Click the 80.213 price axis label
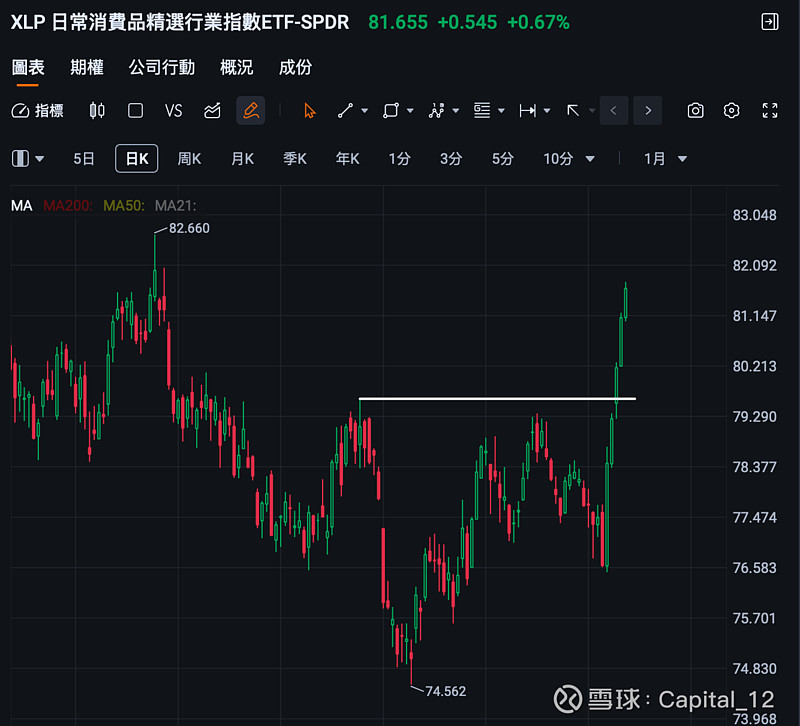Viewport: 800px width, 726px height. coord(755,366)
